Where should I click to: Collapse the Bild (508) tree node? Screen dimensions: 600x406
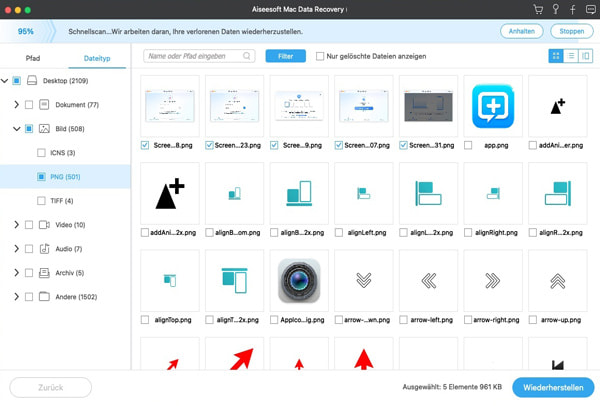pos(17,129)
